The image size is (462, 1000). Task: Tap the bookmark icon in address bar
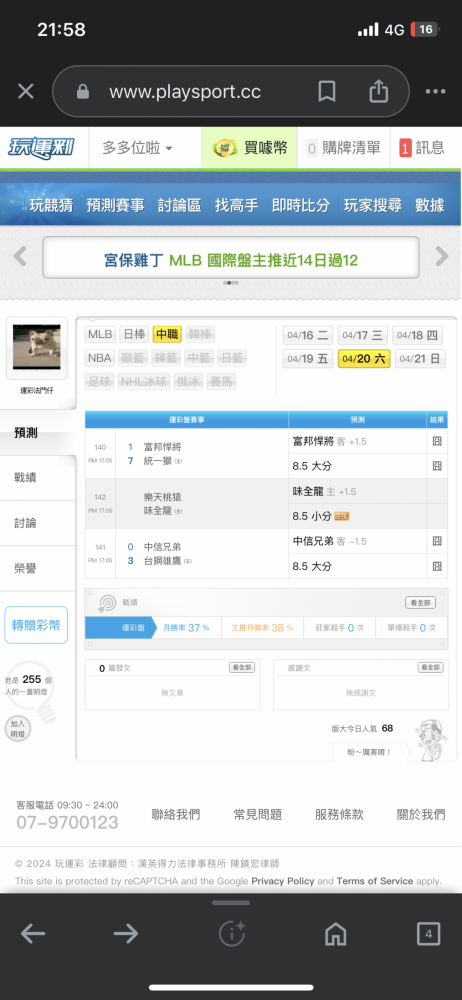(x=327, y=91)
